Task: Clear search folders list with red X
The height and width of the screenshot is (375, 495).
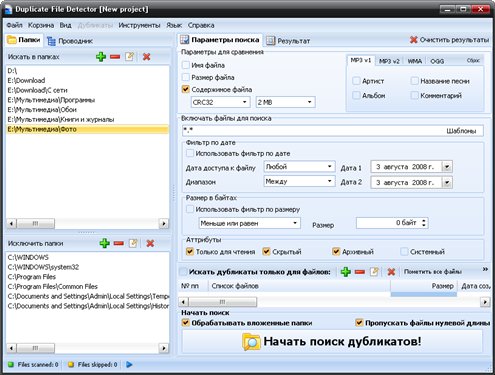Action: tap(146, 57)
